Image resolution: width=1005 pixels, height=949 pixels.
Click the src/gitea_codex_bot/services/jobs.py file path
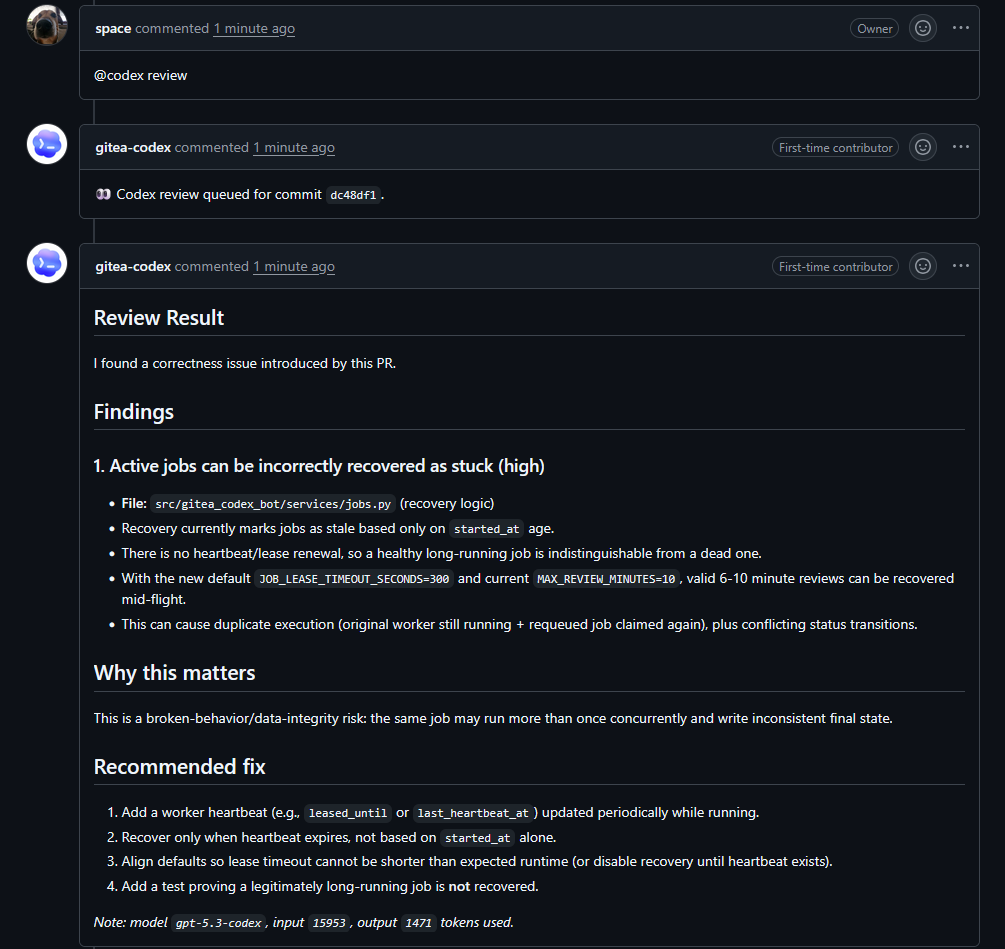coord(272,504)
